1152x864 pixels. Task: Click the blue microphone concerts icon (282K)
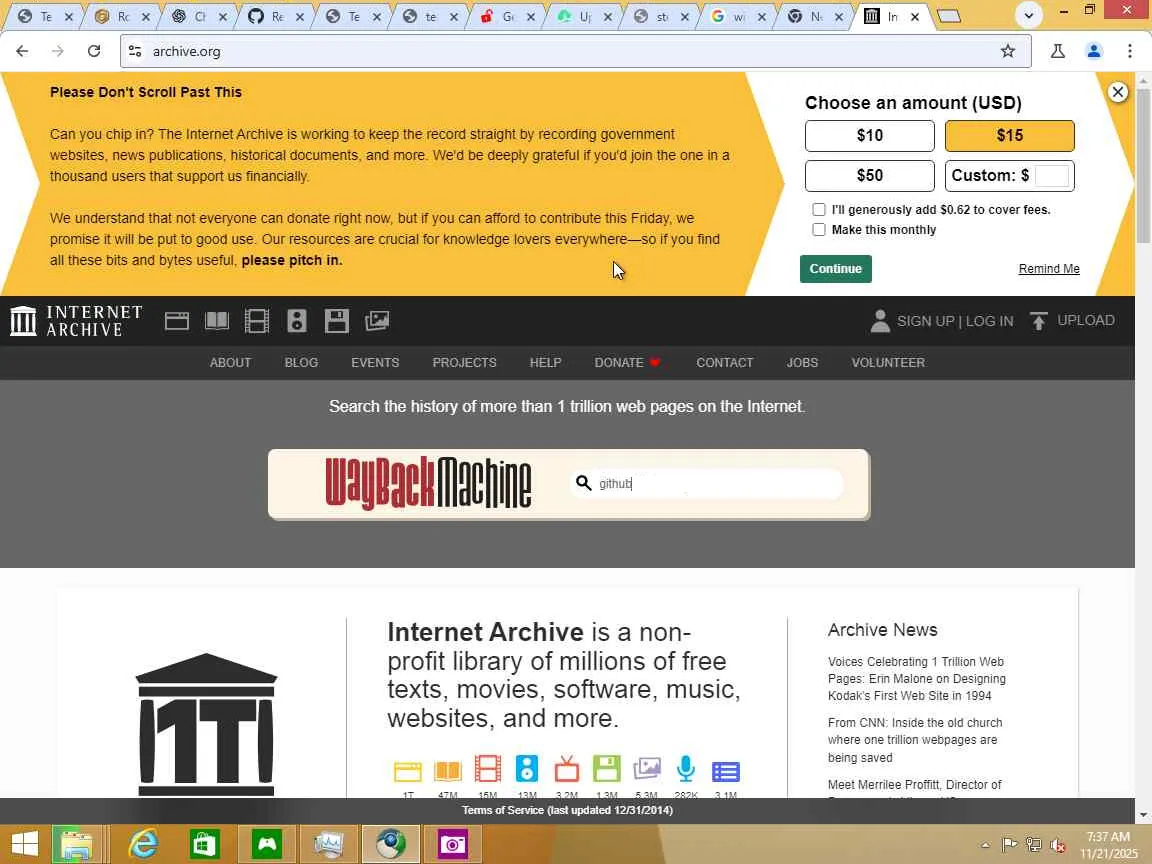(x=686, y=769)
